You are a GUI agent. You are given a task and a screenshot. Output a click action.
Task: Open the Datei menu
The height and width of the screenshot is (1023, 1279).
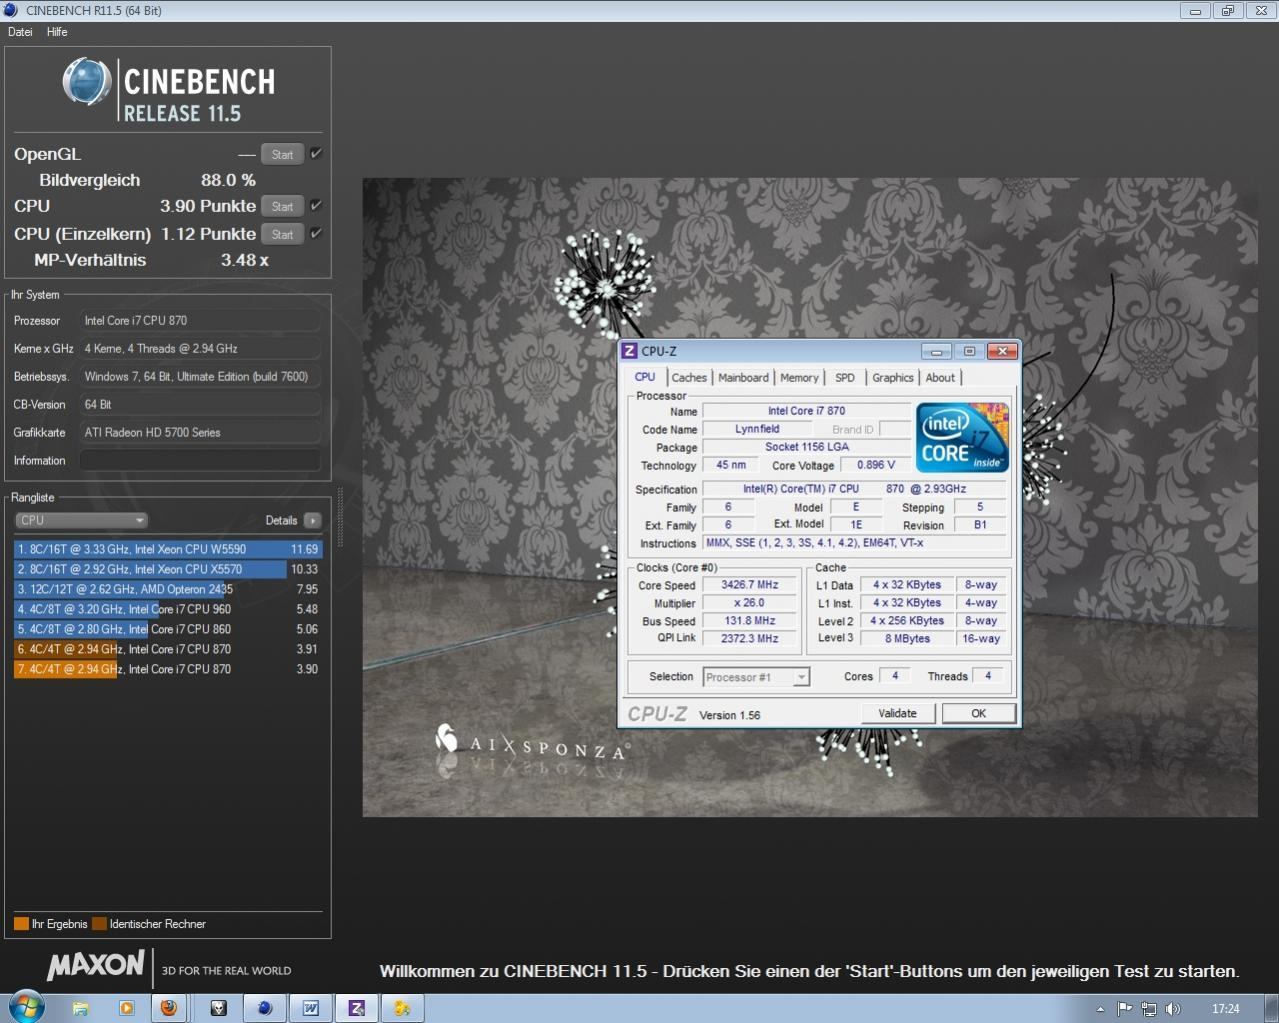(20, 32)
